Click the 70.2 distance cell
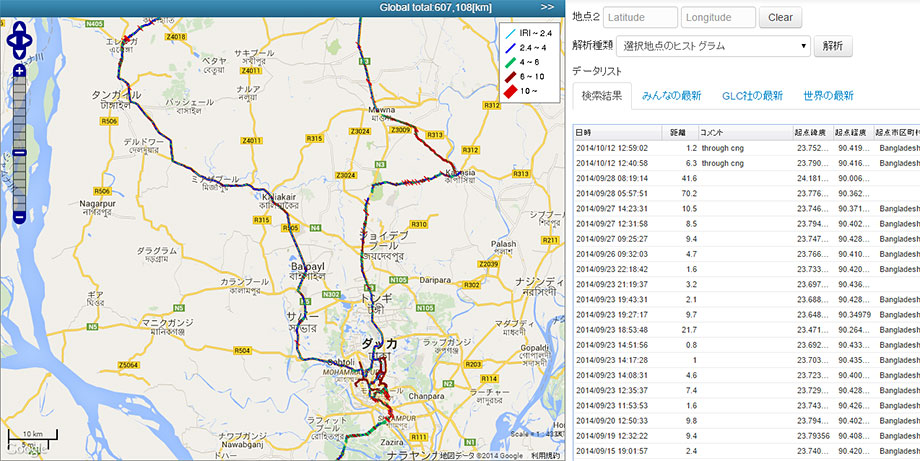The width and height of the screenshot is (920, 461). 679,194
